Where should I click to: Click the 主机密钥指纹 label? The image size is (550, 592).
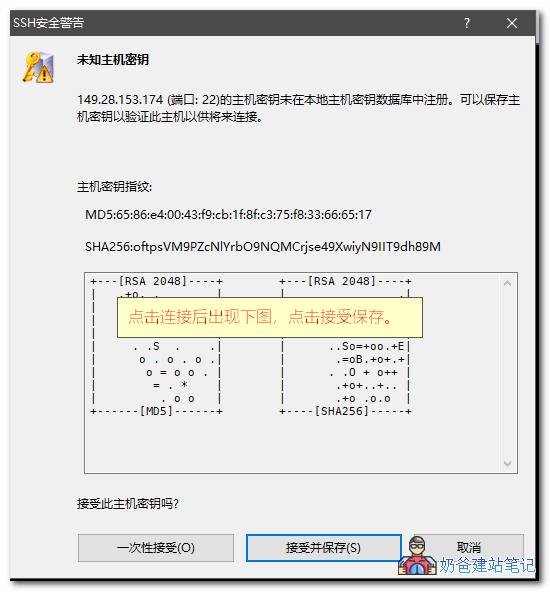(114, 187)
